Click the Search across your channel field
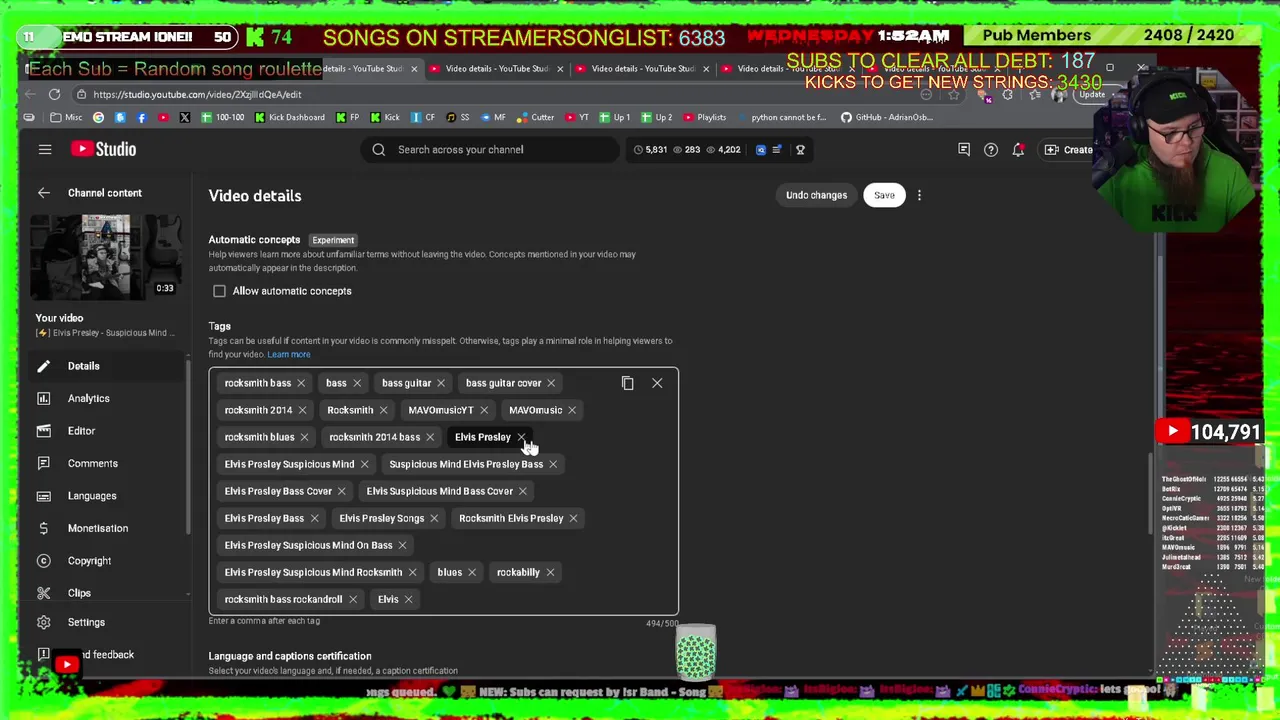Viewport: 1280px width, 720px height. [490, 150]
